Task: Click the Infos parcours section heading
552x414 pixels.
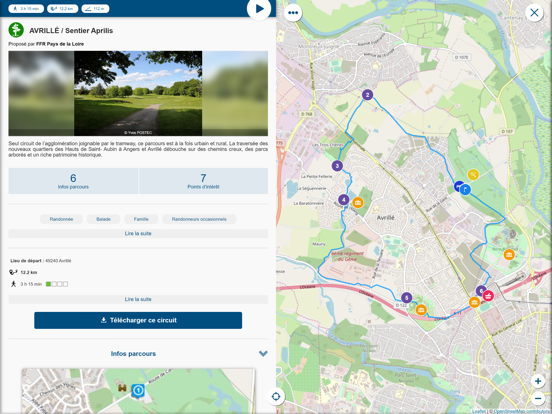Action: (133, 354)
